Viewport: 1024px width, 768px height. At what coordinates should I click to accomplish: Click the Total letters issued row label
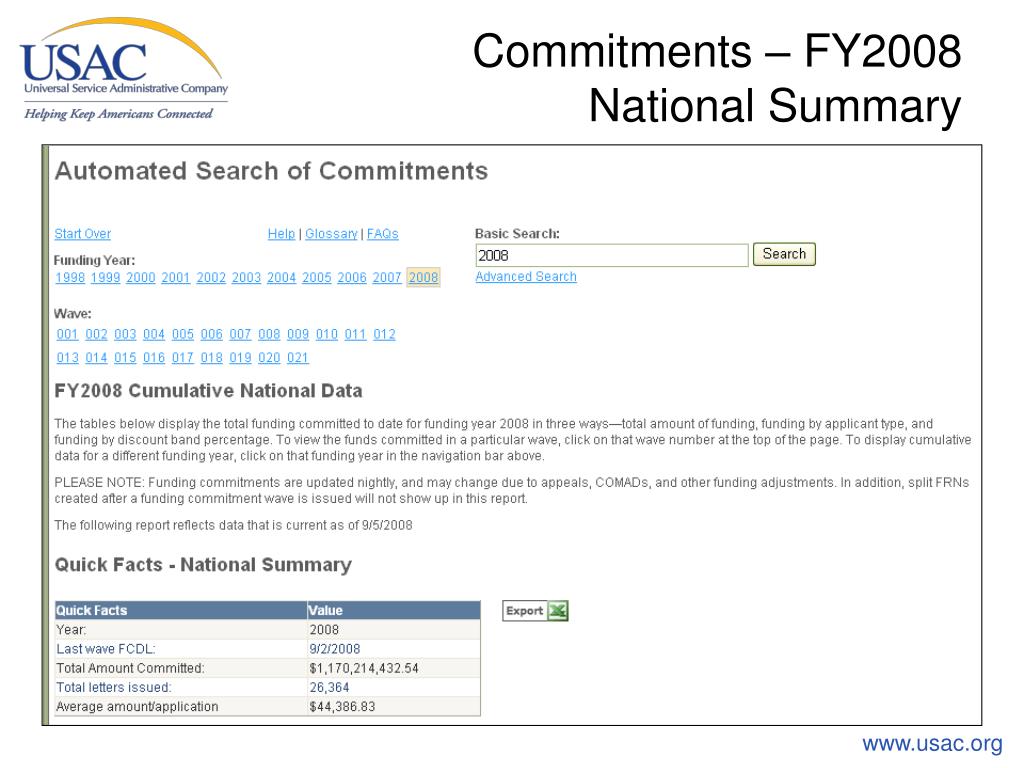point(114,688)
